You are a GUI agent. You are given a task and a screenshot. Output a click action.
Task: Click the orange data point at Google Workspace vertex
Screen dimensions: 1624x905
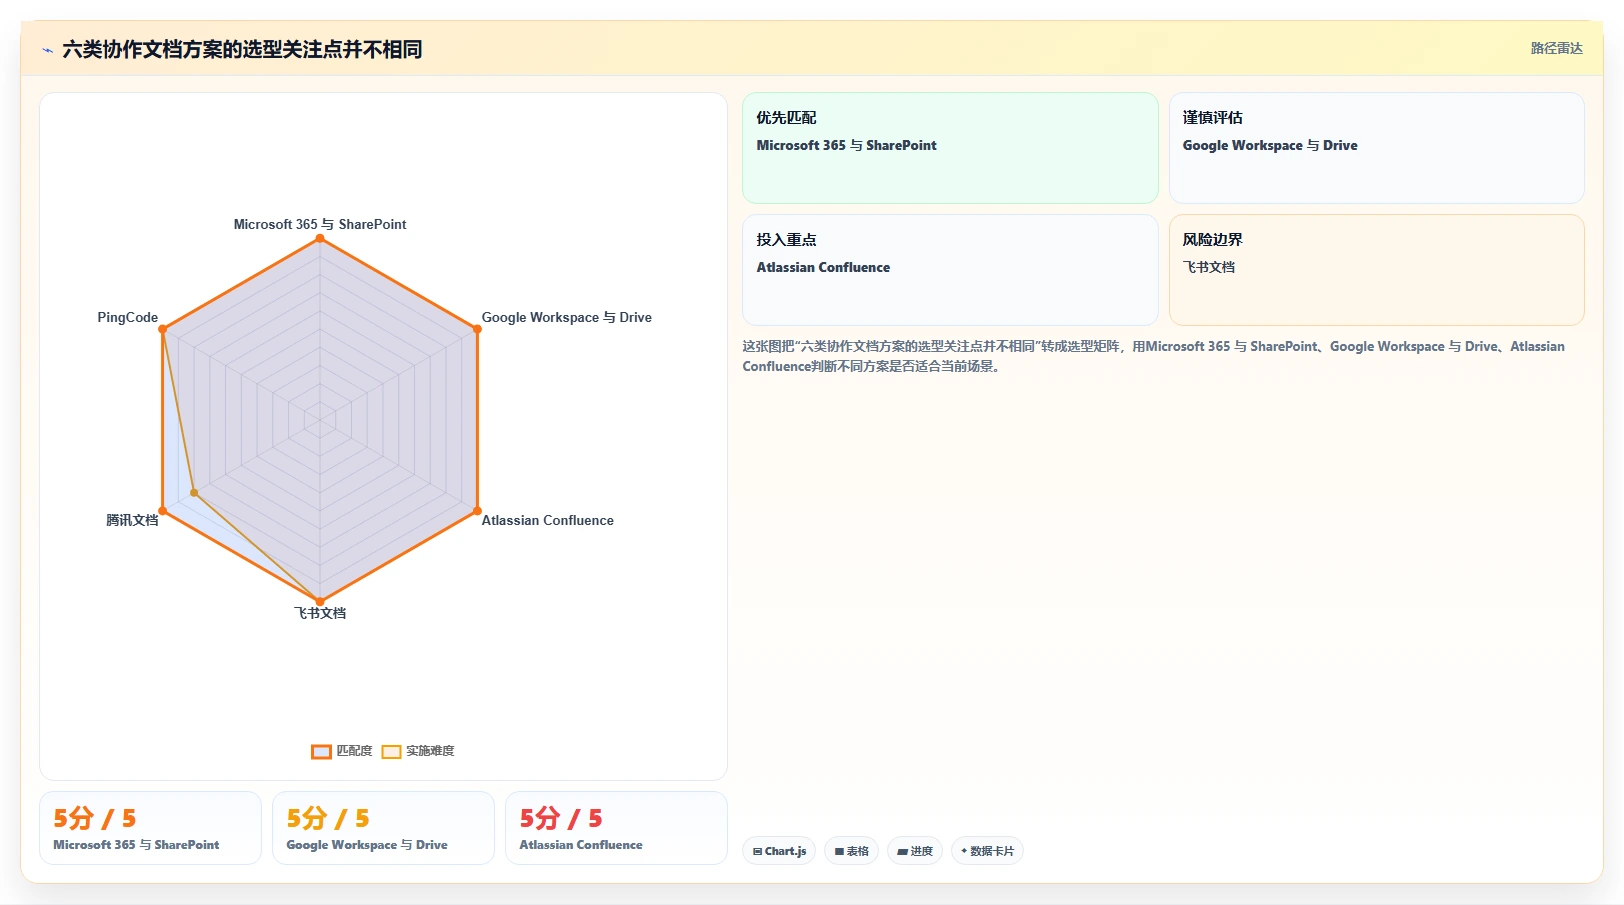477,329
